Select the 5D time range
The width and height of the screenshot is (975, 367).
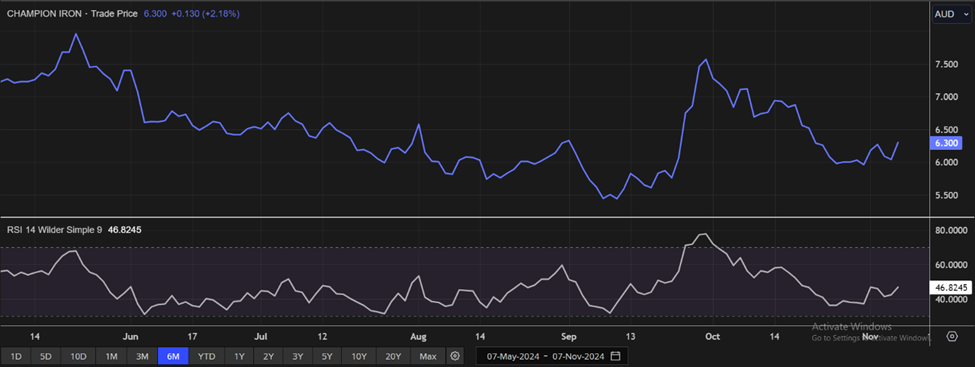point(47,356)
